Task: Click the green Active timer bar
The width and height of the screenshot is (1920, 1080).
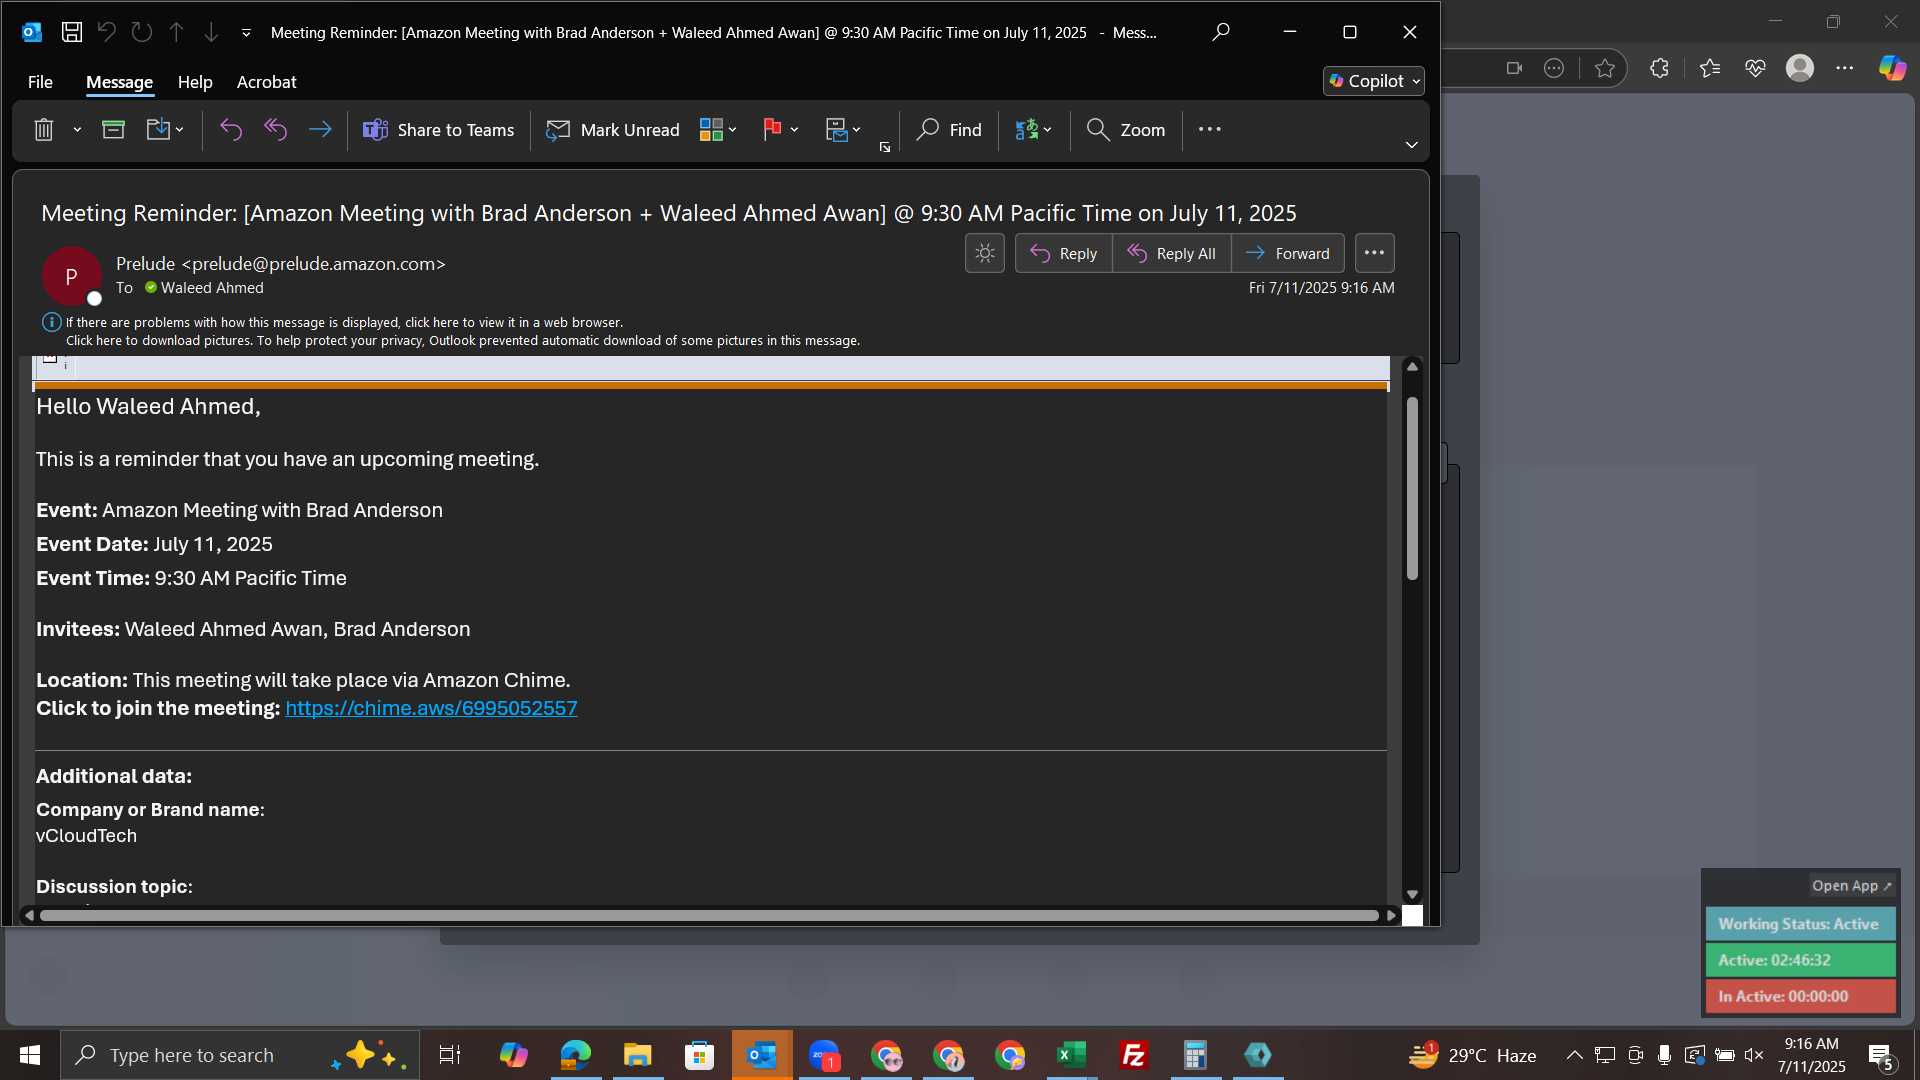Action: [x=1800, y=960]
